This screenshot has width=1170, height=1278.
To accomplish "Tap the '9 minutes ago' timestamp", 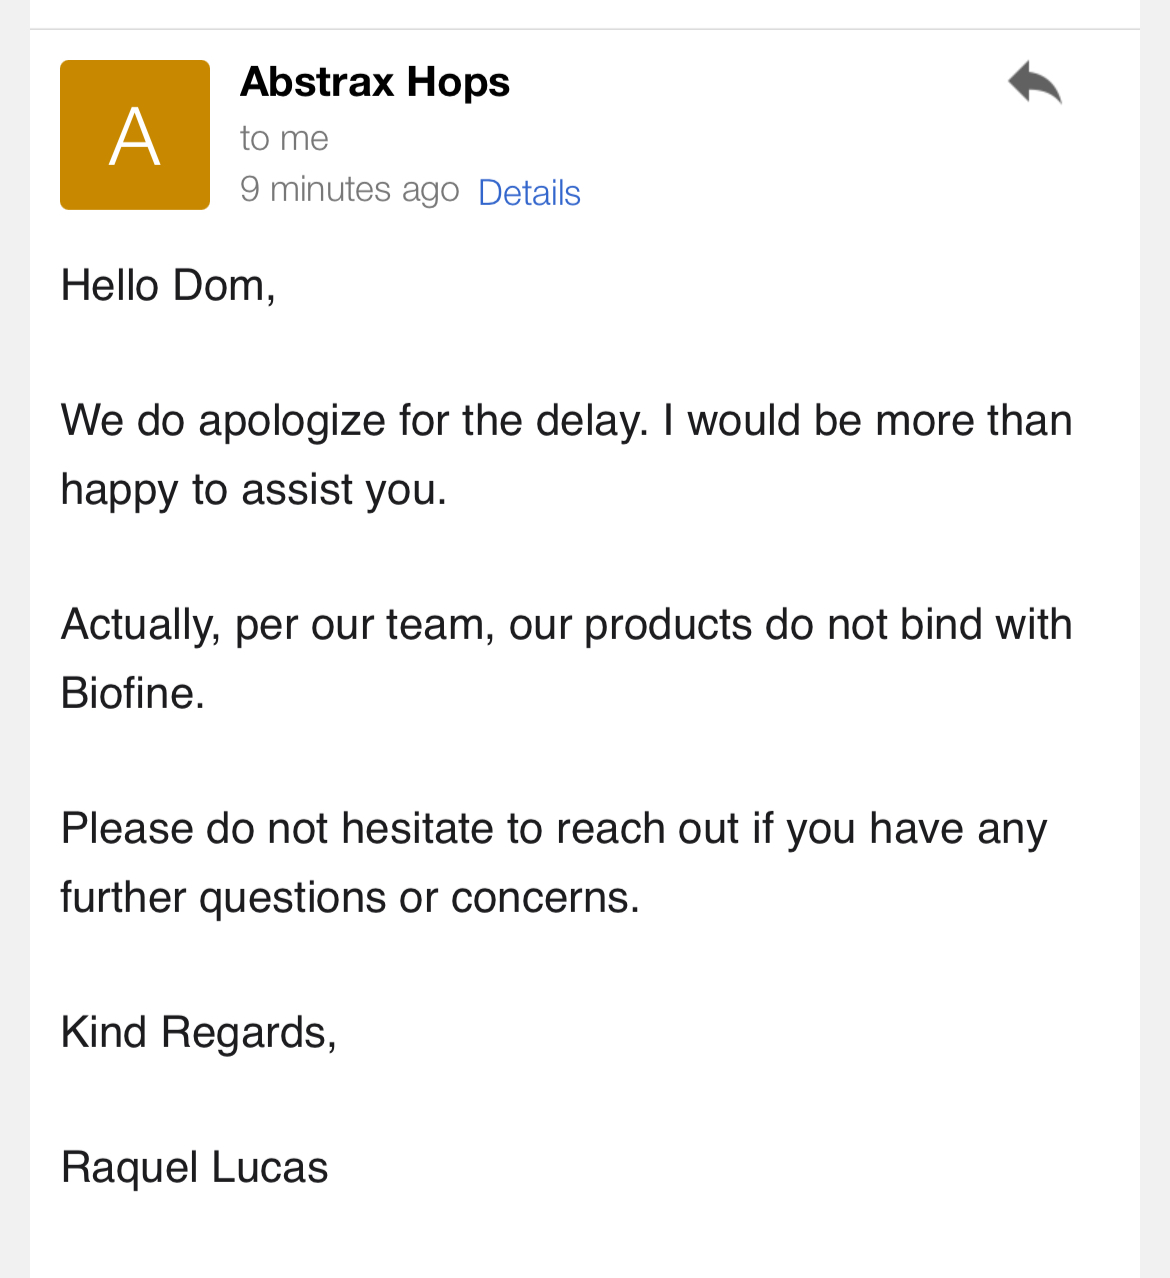I will [x=349, y=189].
